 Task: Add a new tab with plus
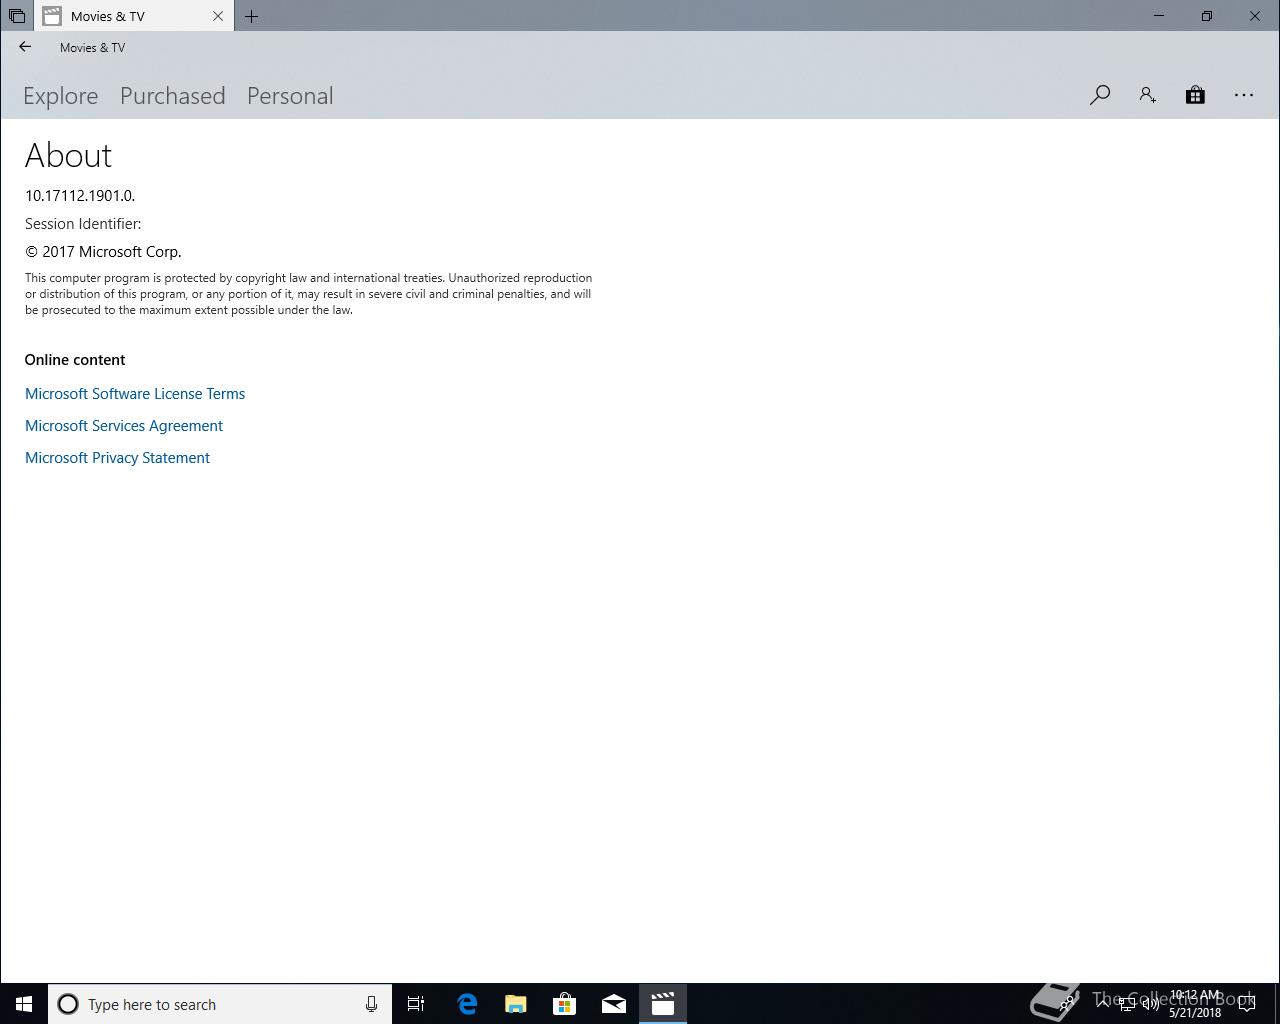coord(251,16)
